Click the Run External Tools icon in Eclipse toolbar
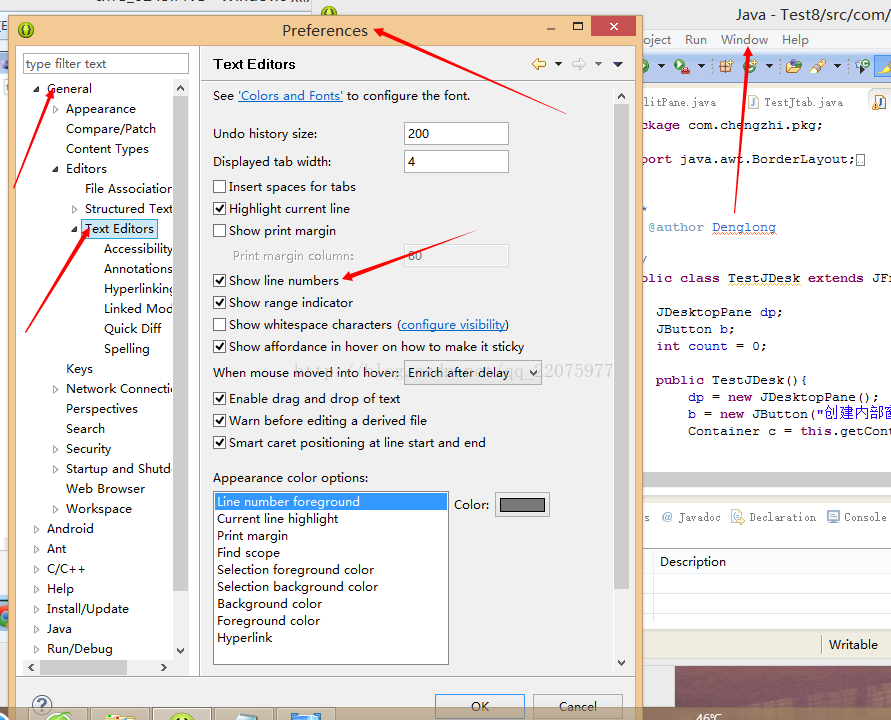 681,66
